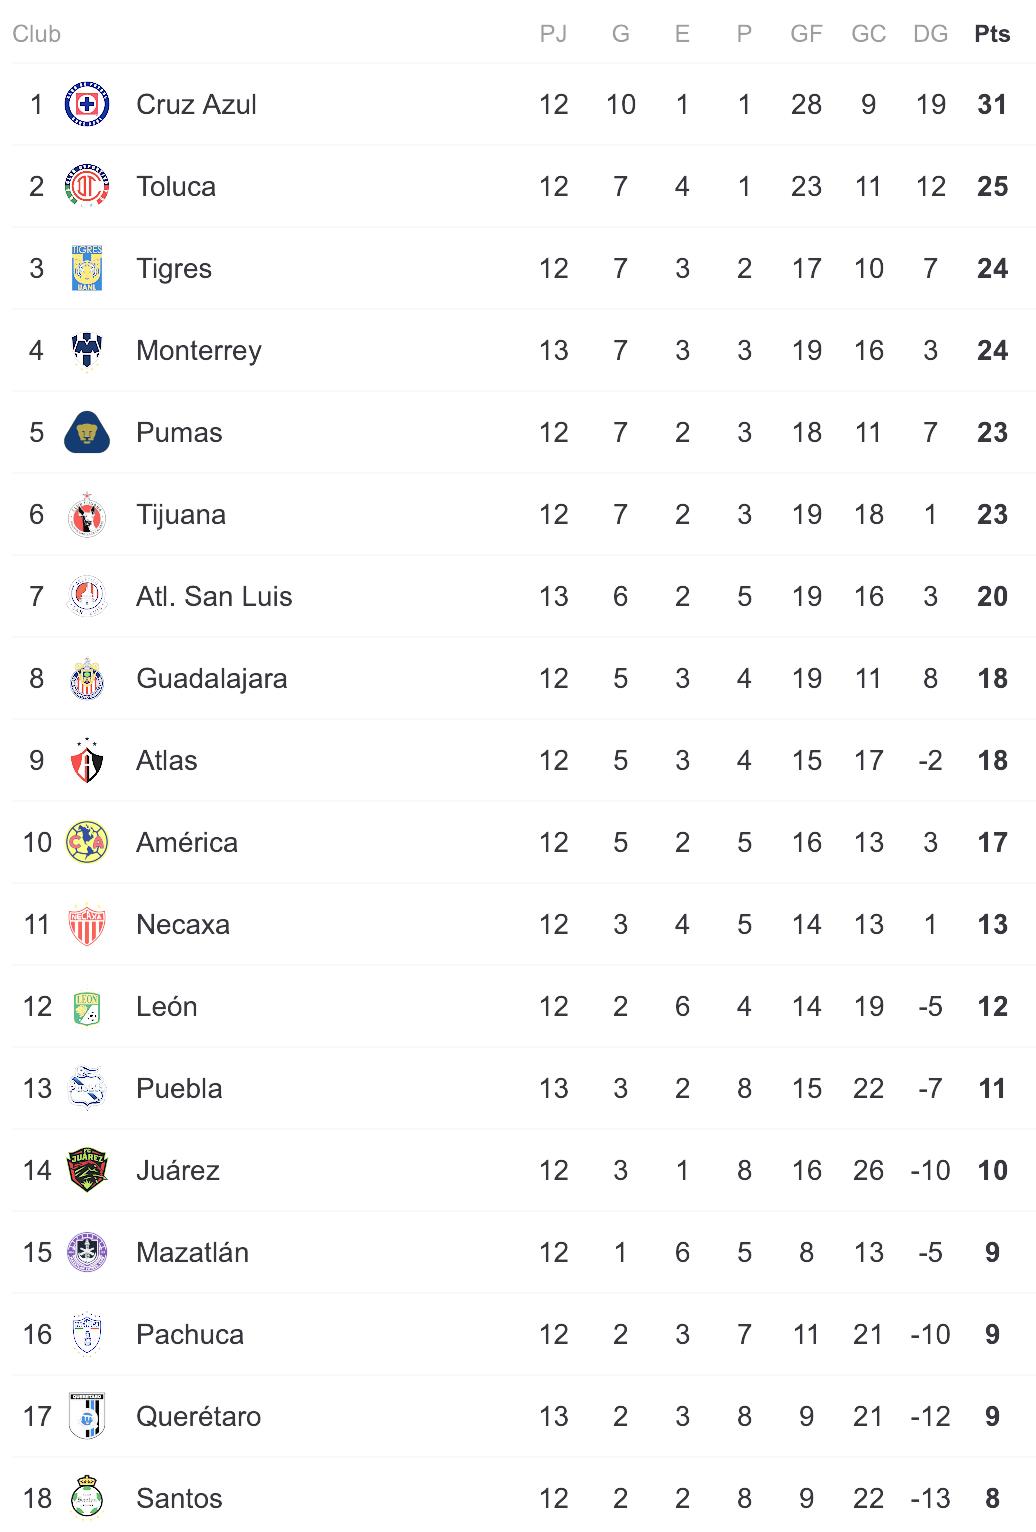
Task: Select the León team name
Action: (166, 1007)
